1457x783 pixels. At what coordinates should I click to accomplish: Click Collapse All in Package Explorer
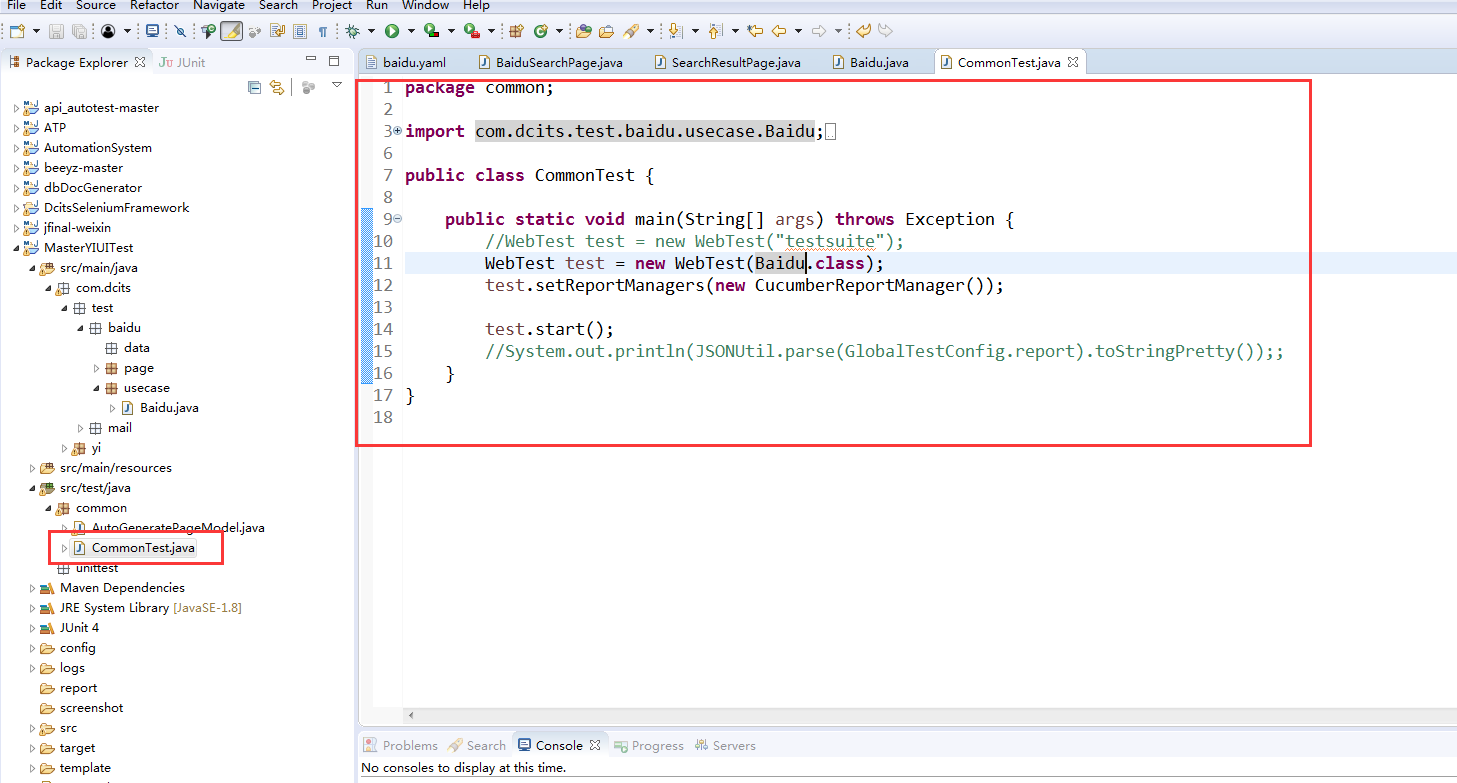click(254, 87)
